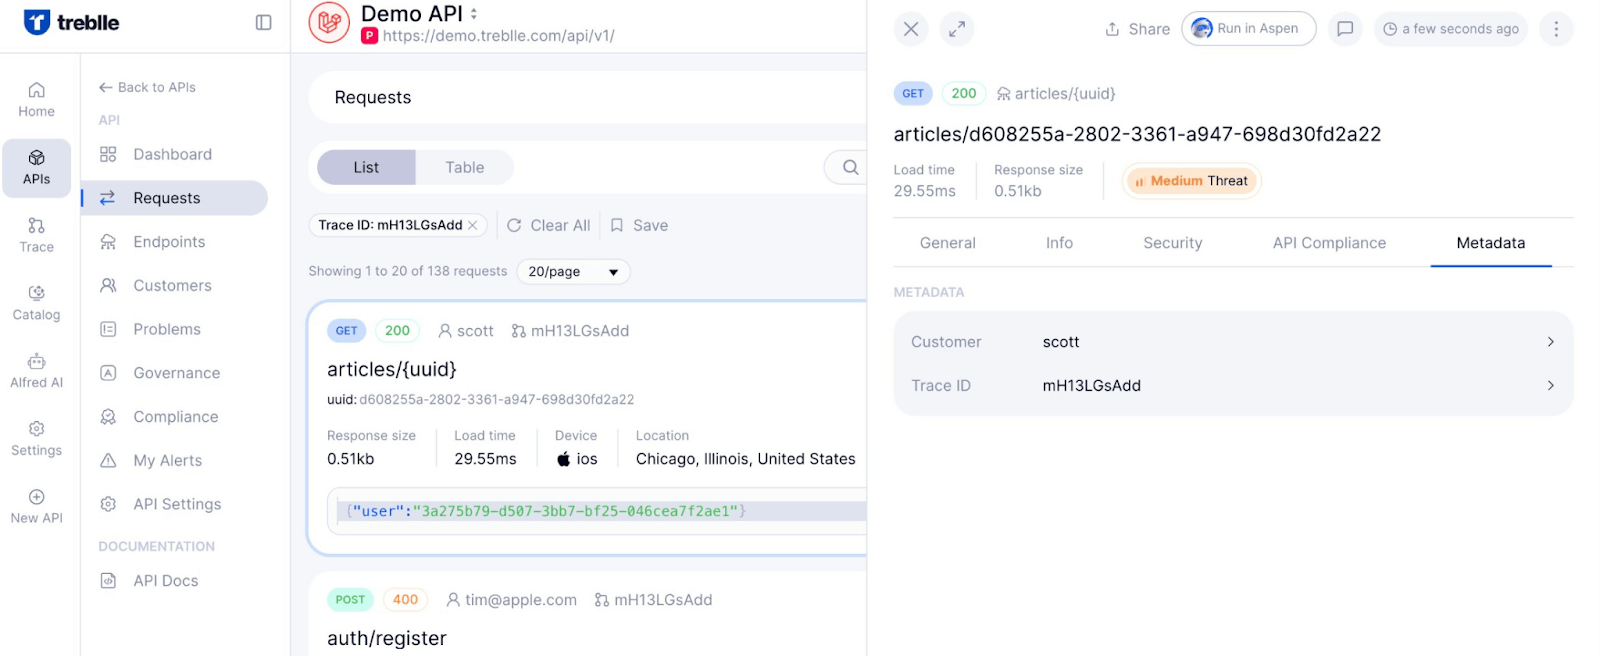Select Requests in the API menu
This screenshot has height=656, width=1600.
pos(174,198)
